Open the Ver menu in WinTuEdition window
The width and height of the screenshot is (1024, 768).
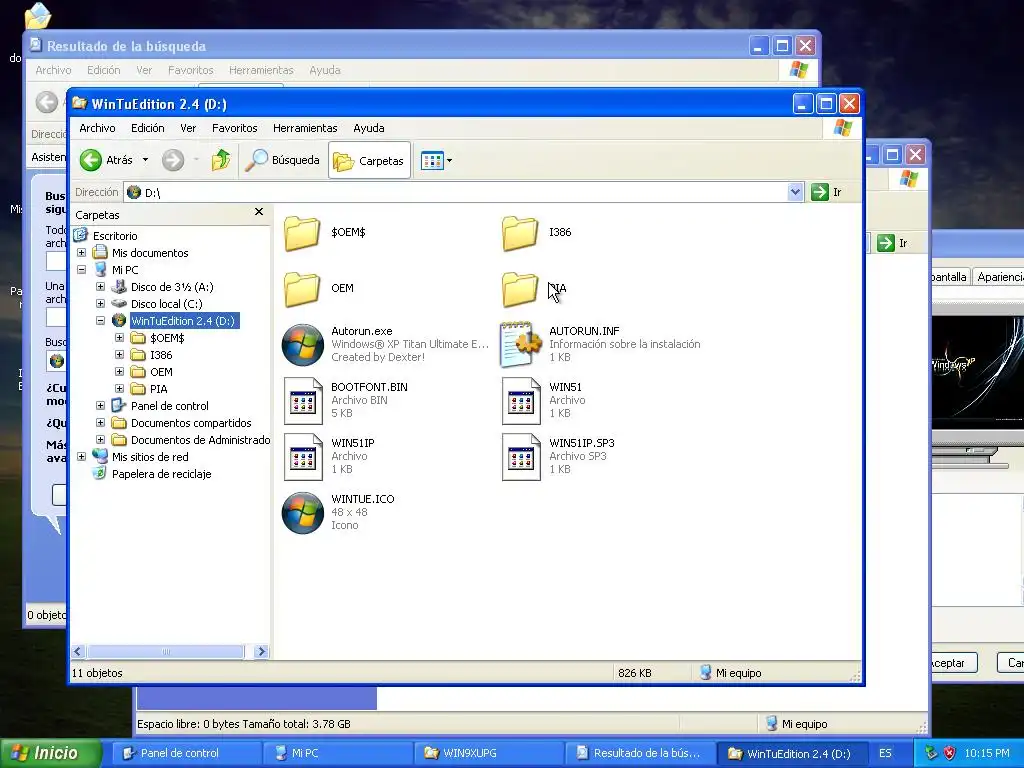pyautogui.click(x=188, y=128)
